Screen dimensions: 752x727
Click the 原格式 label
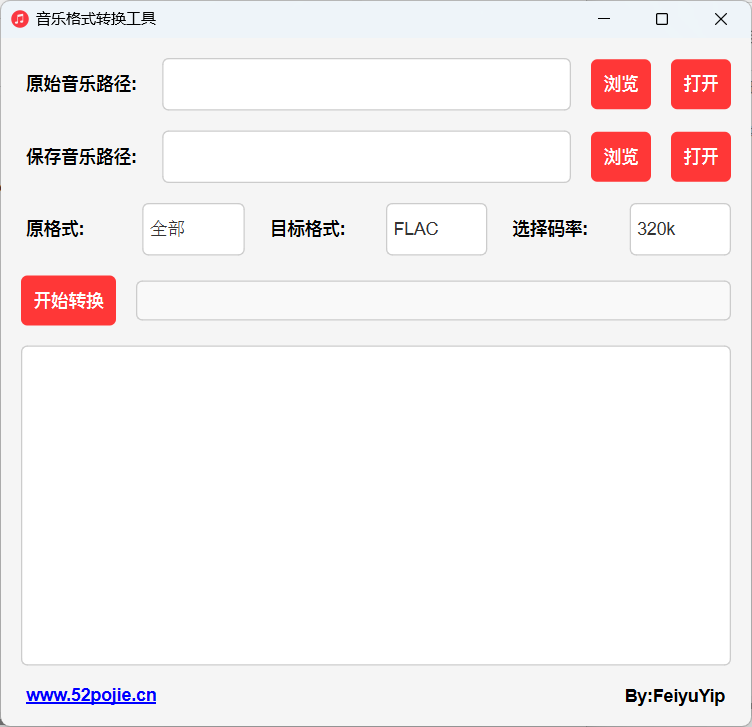point(55,229)
